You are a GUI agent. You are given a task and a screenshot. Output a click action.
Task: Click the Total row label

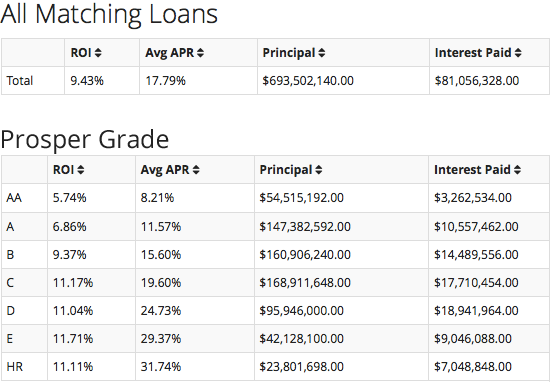point(20,81)
